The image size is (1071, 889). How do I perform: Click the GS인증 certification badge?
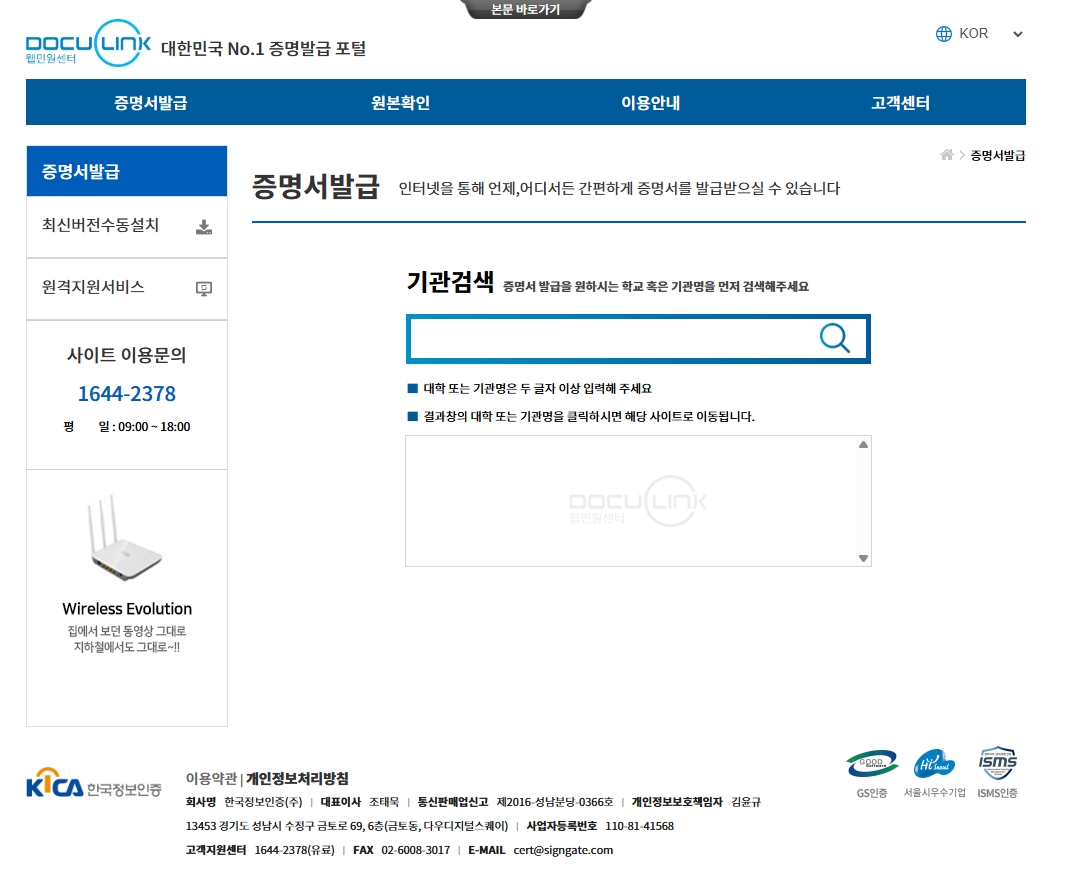coord(870,765)
